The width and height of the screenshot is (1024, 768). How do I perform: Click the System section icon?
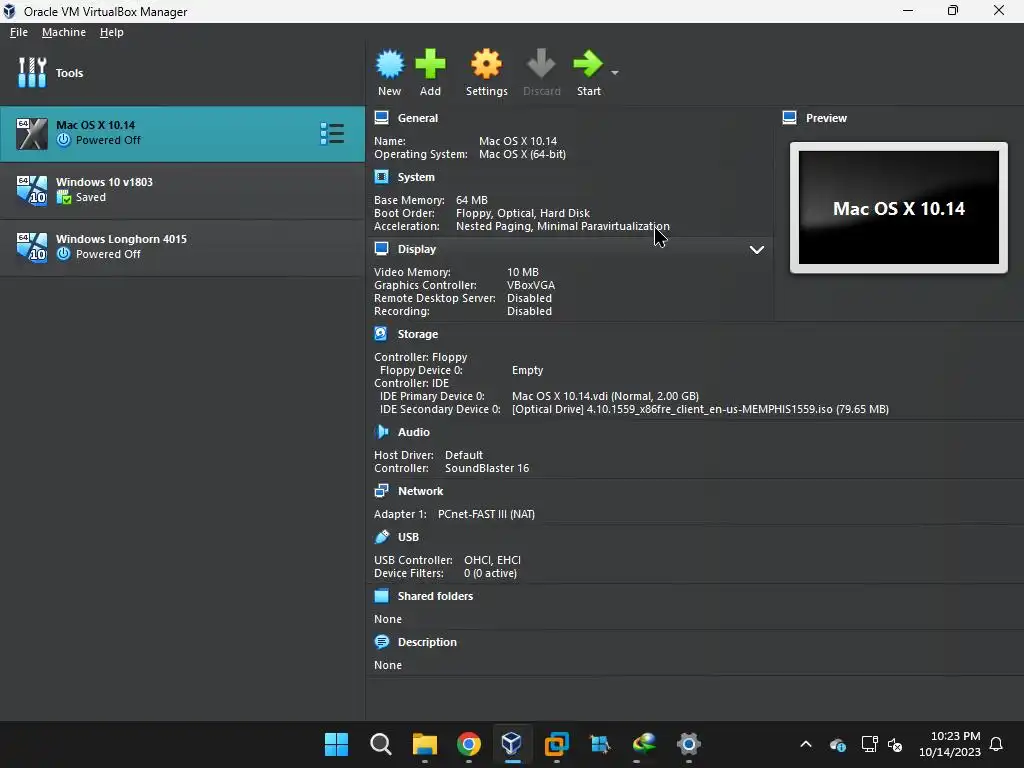[x=381, y=177]
